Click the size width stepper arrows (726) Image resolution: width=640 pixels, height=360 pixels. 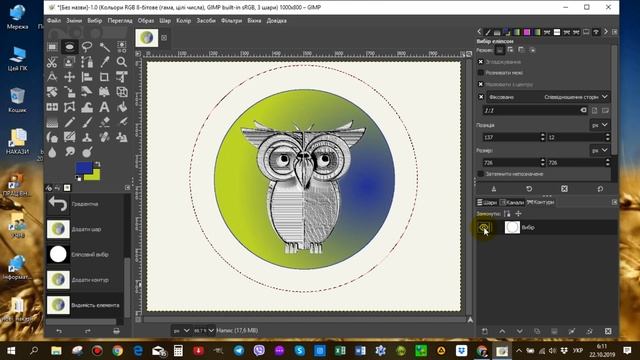coord(542,162)
